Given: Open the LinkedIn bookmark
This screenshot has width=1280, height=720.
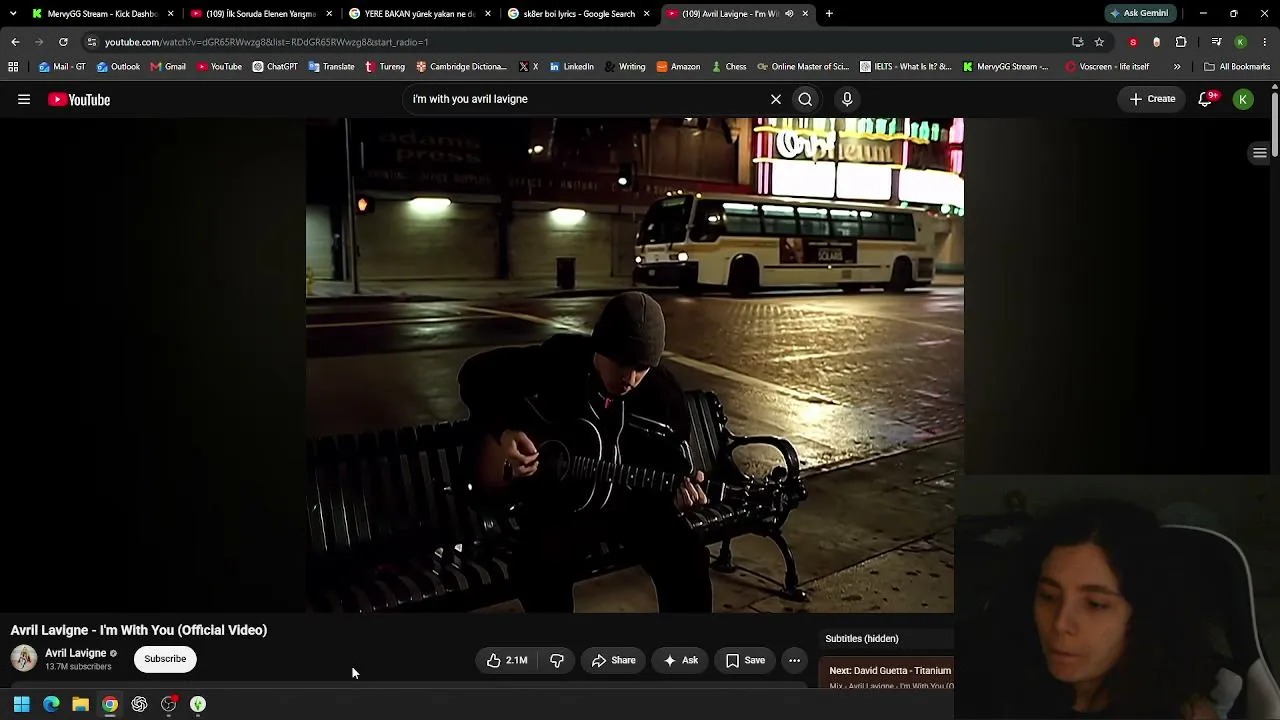Looking at the screenshot, I should 572,67.
